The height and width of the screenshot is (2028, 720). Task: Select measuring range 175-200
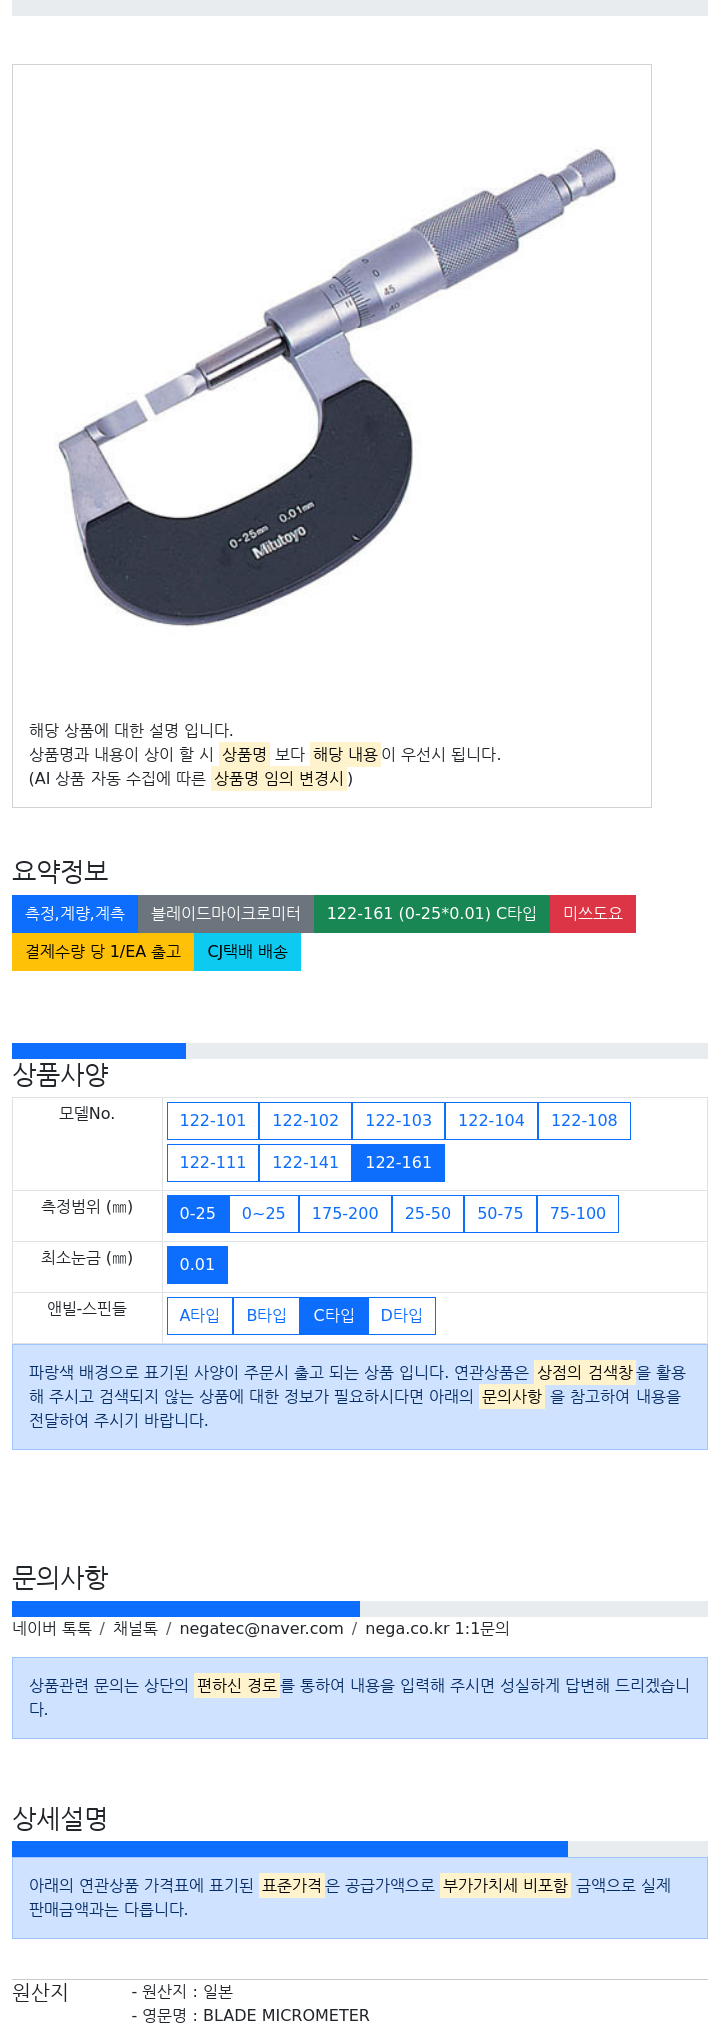point(345,1214)
